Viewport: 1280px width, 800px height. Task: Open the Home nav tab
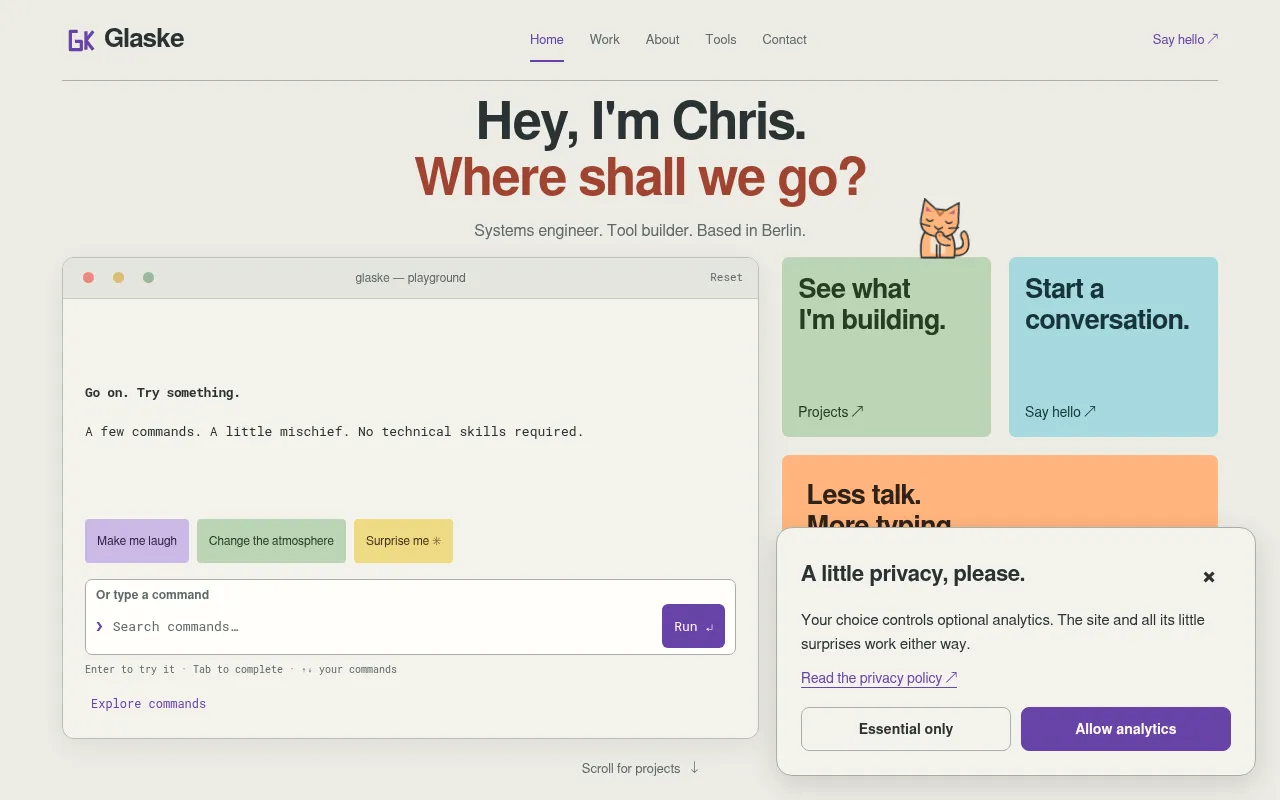[547, 40]
